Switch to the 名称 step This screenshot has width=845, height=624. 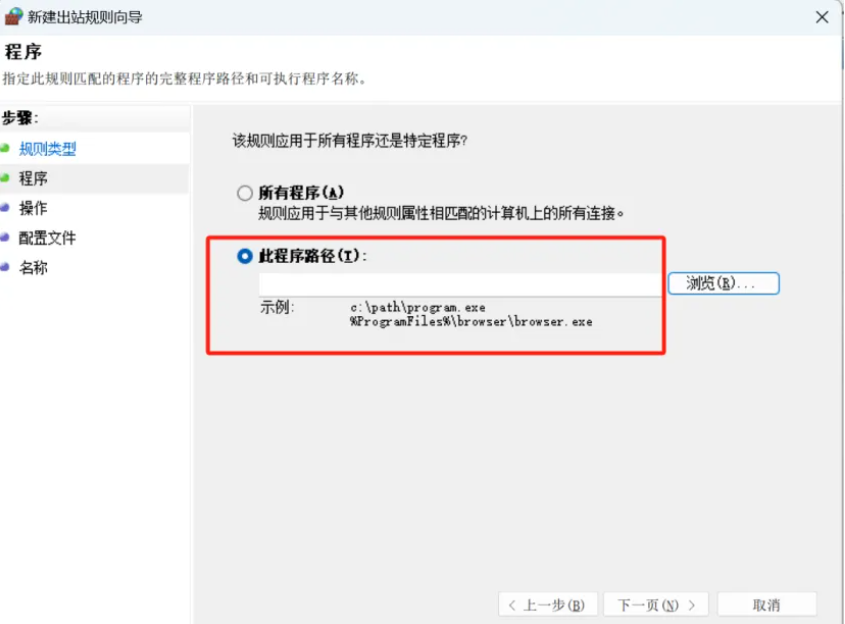tap(33, 268)
